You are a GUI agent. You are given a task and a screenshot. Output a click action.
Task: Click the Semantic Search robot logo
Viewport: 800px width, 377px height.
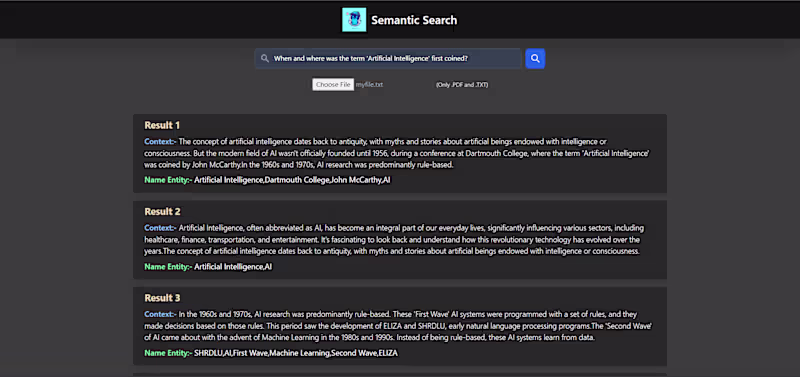(x=354, y=20)
